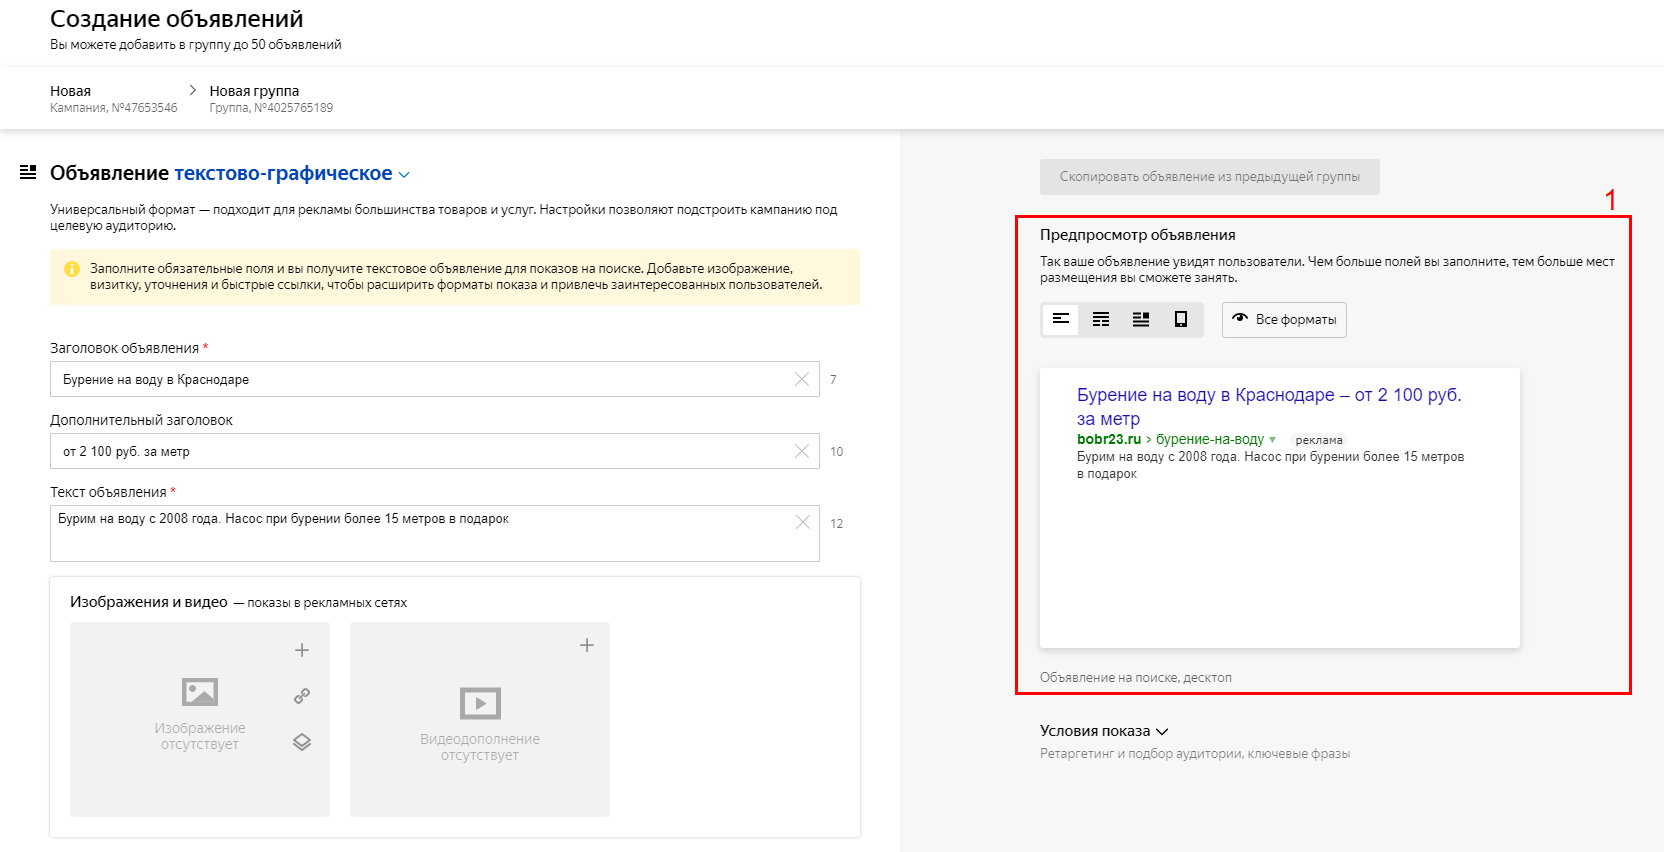Click caption Объявление на поиске, десктоп
Viewport: 1664px width, 852px height.
(x=1136, y=677)
